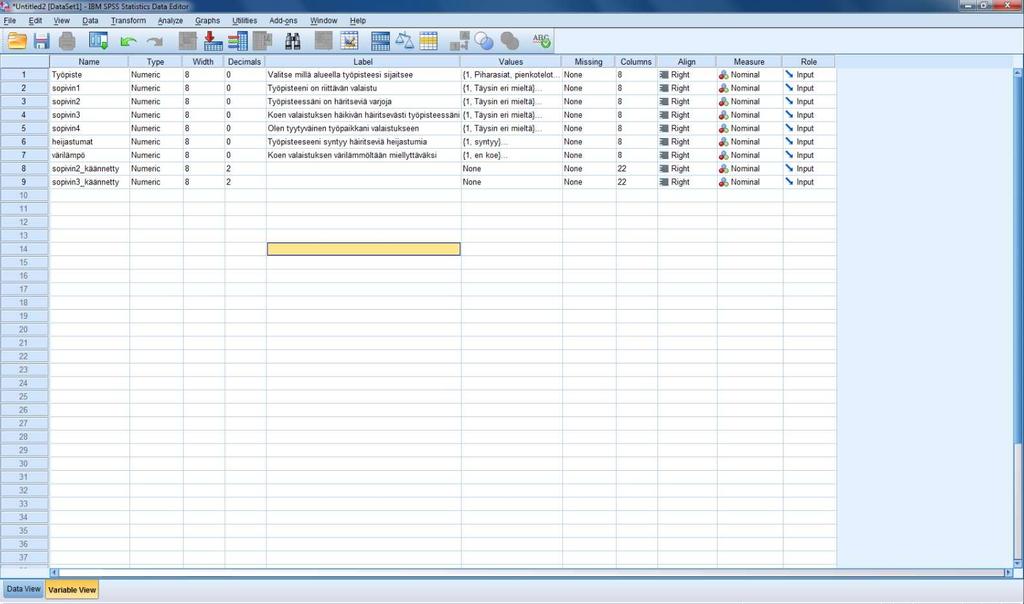Click the Label column header
The image size is (1024, 604).
[362, 61]
